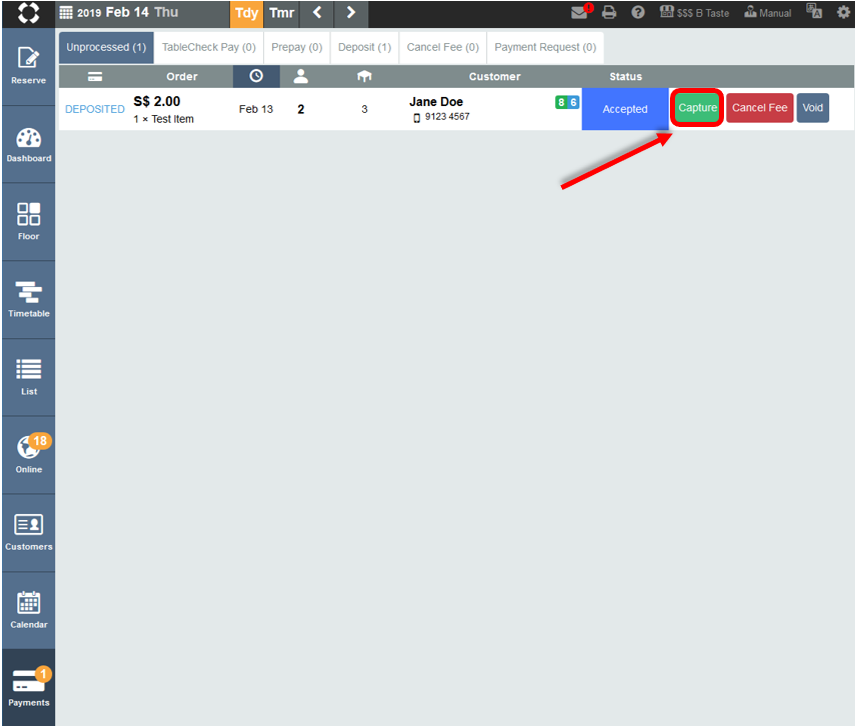The width and height of the screenshot is (859, 728).
Task: Open the help question mark
Action: tap(638, 12)
